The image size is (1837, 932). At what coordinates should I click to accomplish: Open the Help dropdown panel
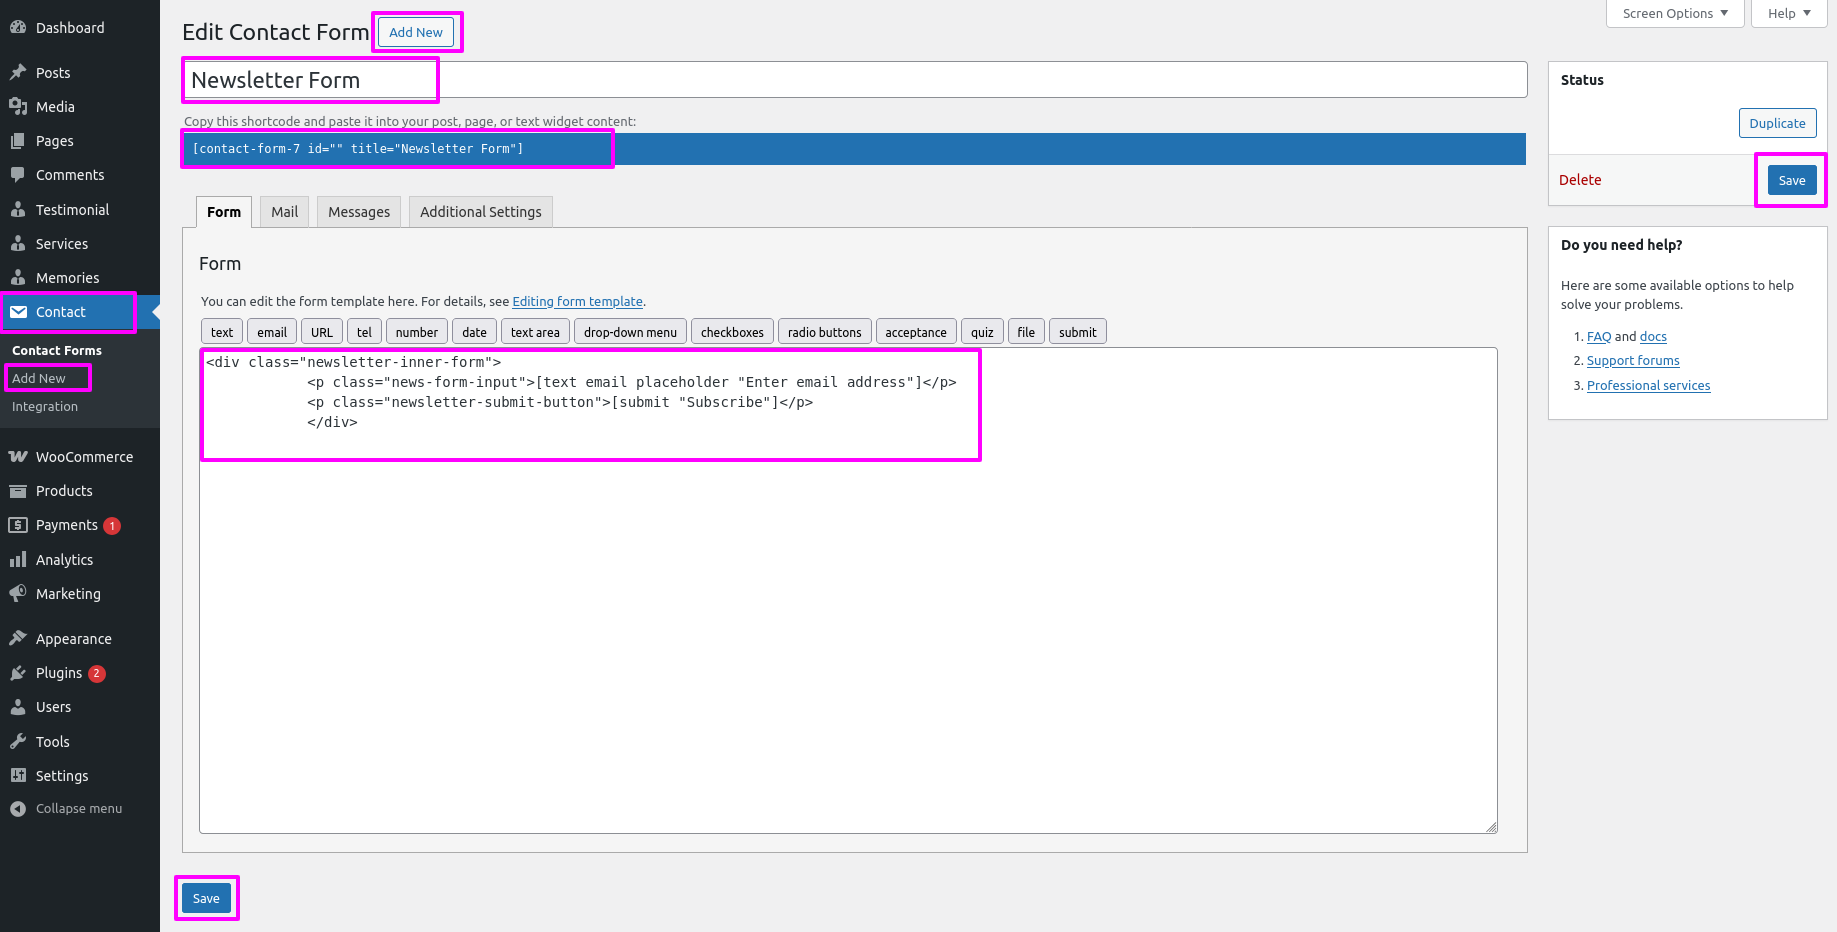1788,13
